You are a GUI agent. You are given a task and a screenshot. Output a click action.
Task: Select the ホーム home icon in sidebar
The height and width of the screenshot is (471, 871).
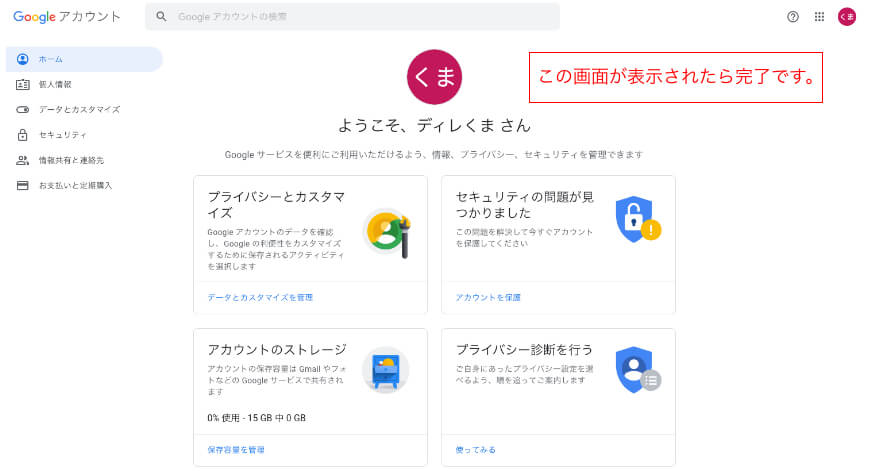[23, 59]
